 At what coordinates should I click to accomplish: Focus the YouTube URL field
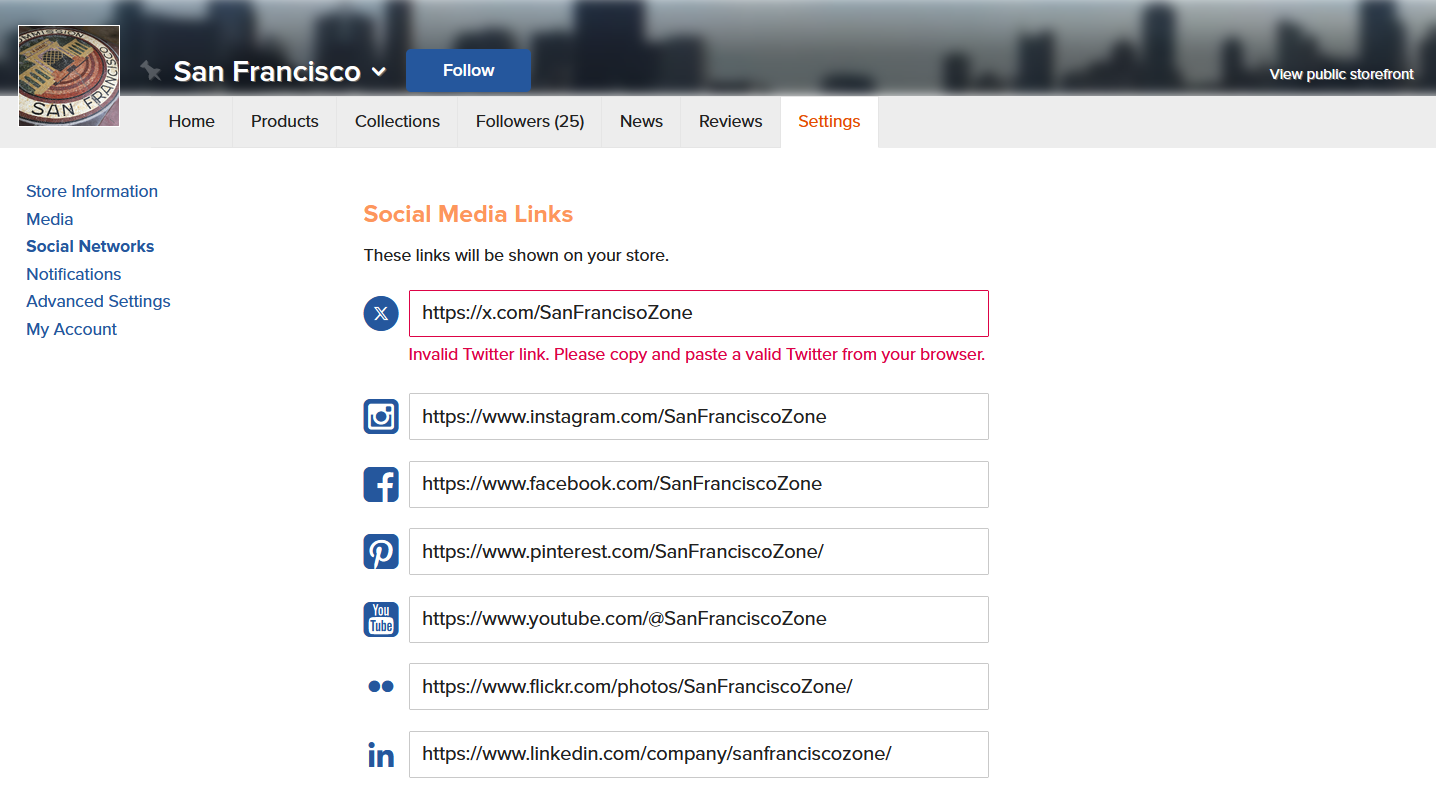point(699,619)
